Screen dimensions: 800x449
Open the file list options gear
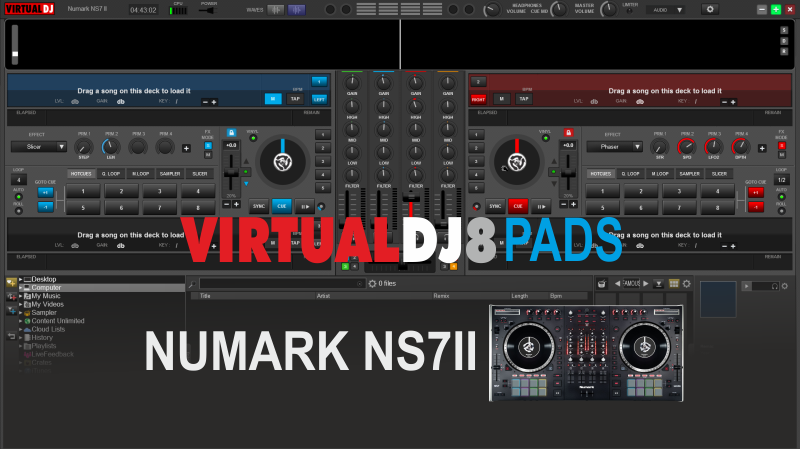click(372, 284)
